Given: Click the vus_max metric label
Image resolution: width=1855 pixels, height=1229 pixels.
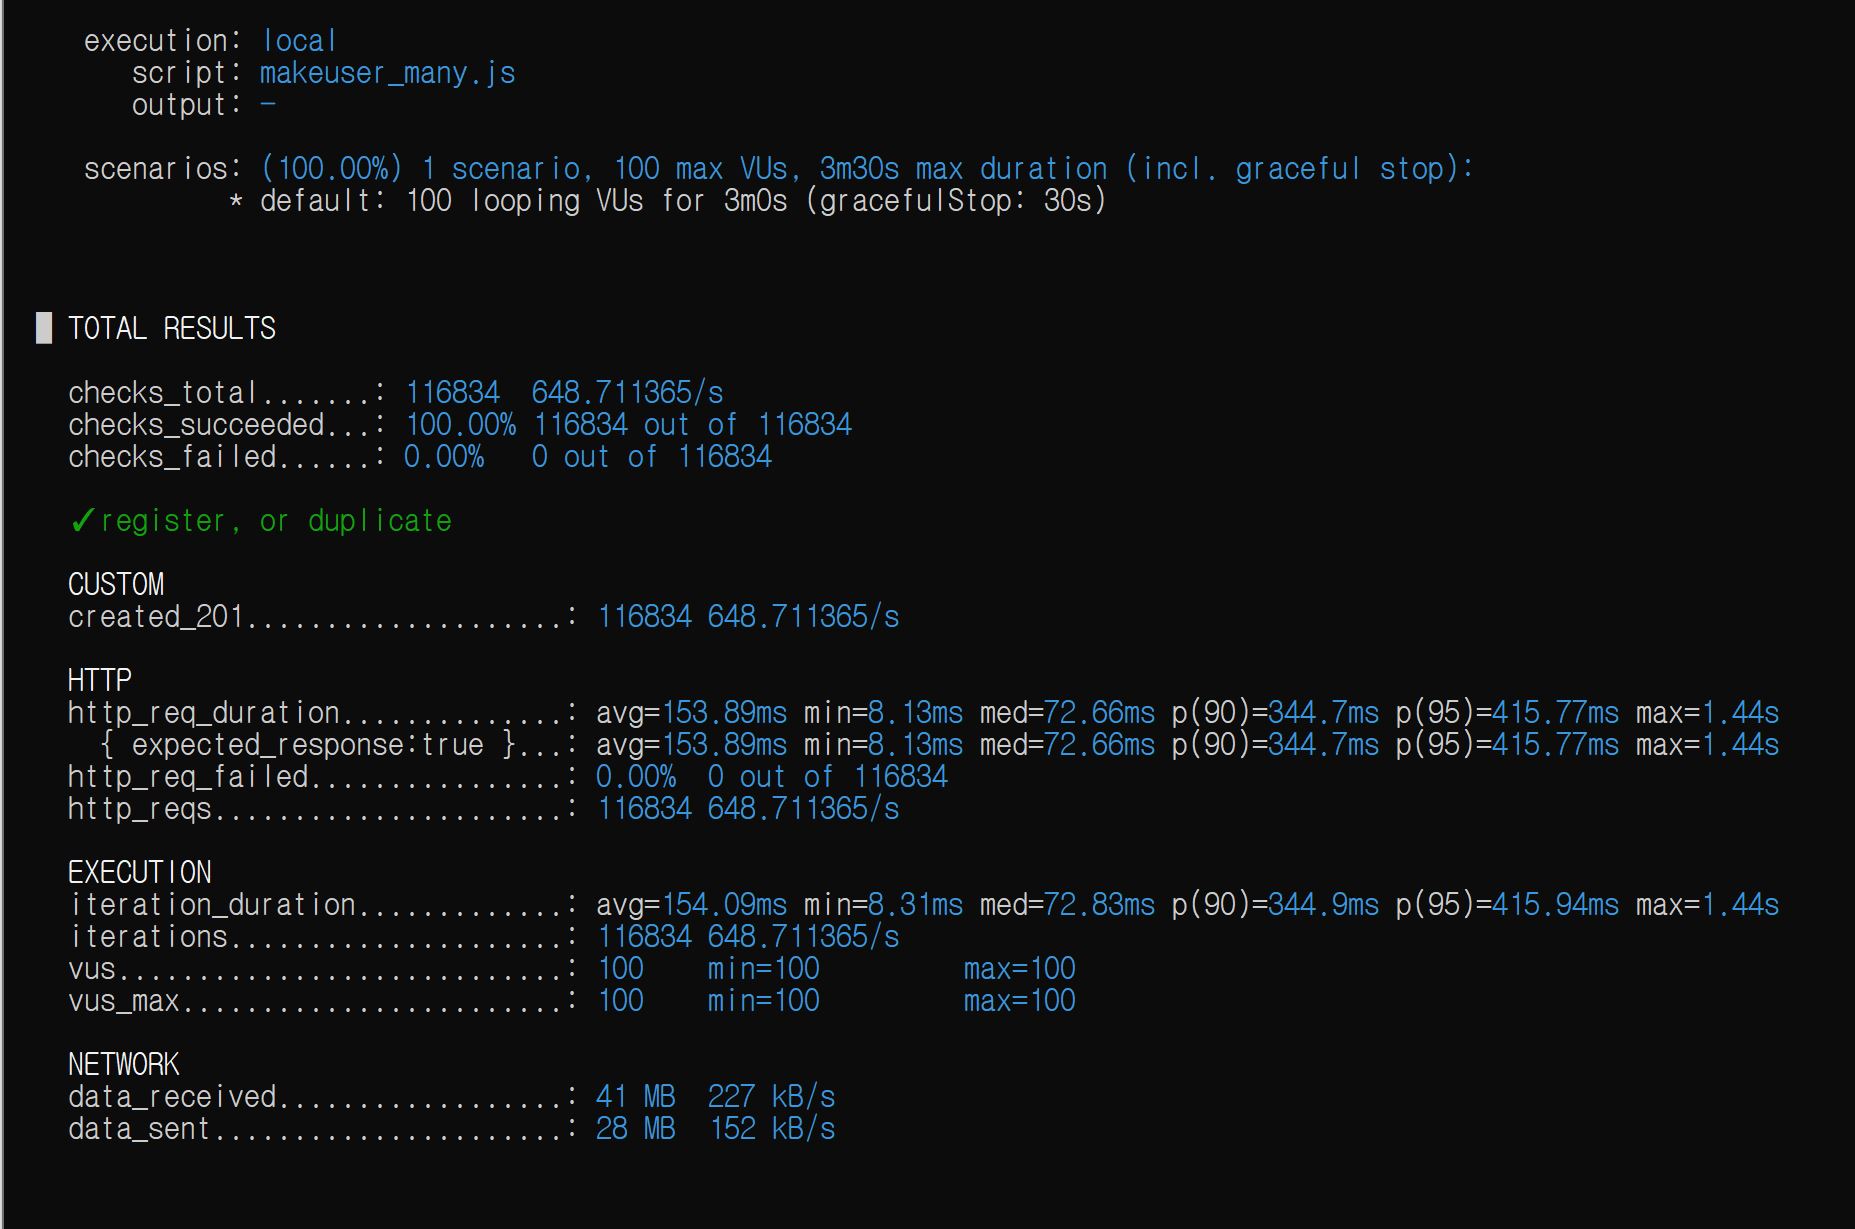Looking at the screenshot, I should (x=124, y=1001).
